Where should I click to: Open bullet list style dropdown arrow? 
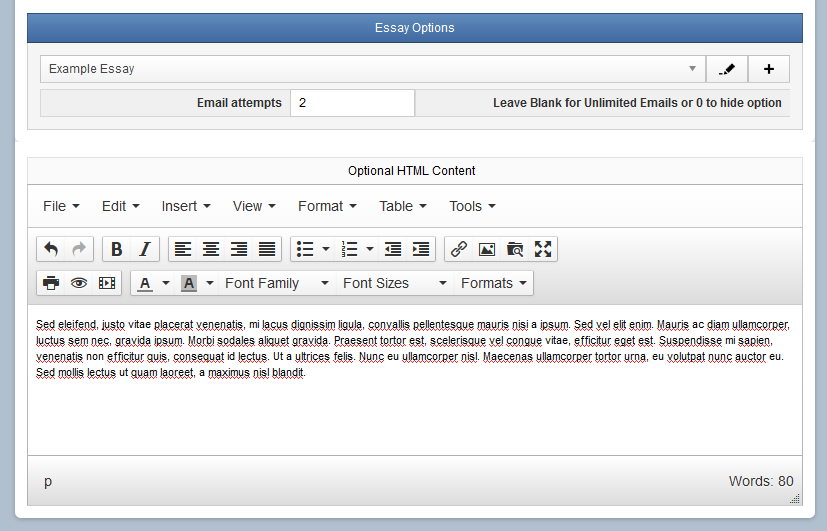click(326, 249)
